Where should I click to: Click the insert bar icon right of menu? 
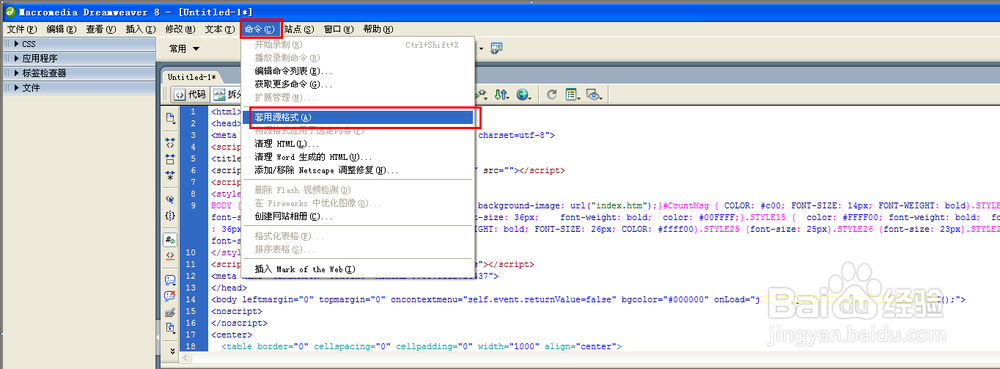497,48
